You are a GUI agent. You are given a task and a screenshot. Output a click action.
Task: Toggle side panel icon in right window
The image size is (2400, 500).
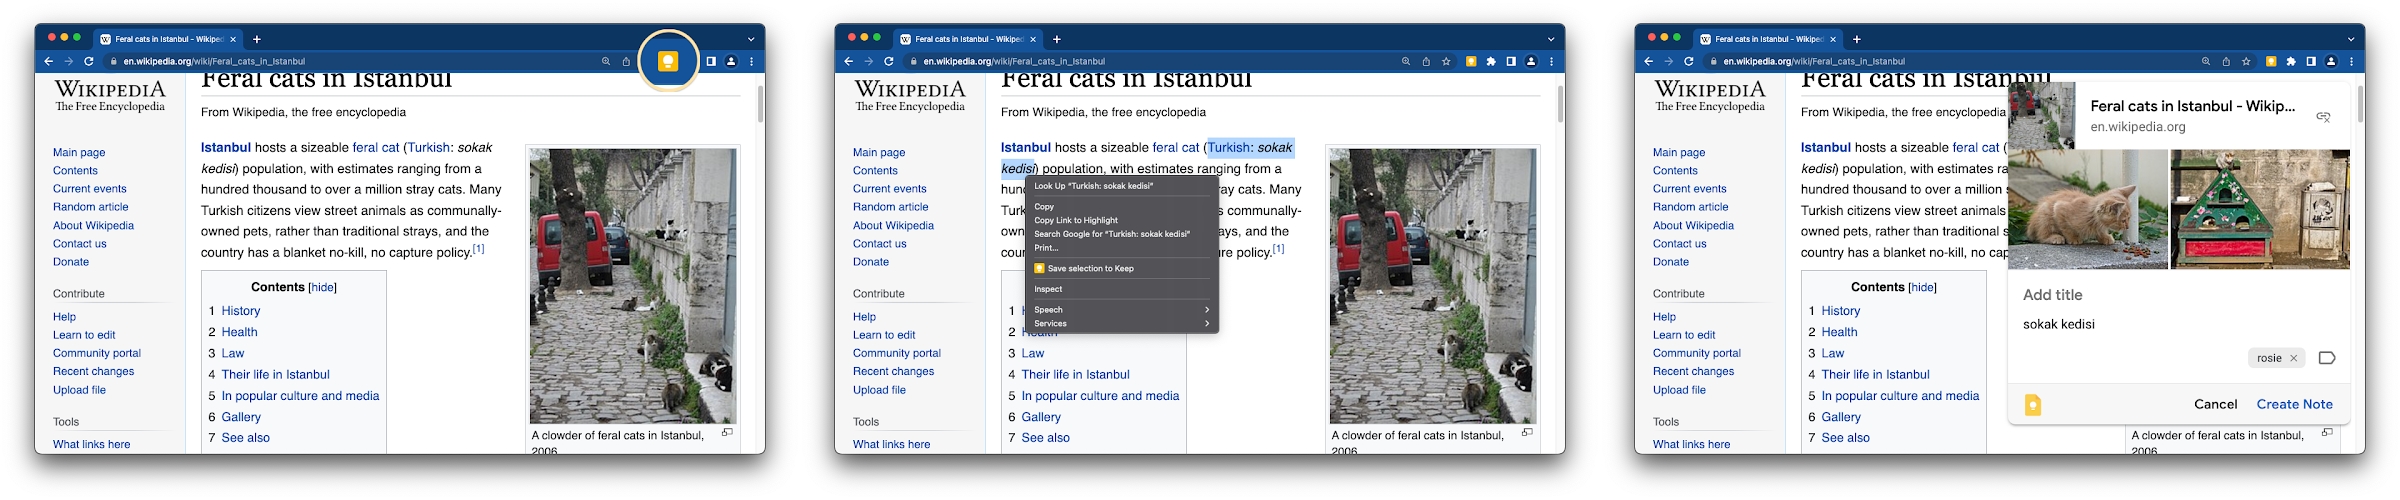point(2311,61)
